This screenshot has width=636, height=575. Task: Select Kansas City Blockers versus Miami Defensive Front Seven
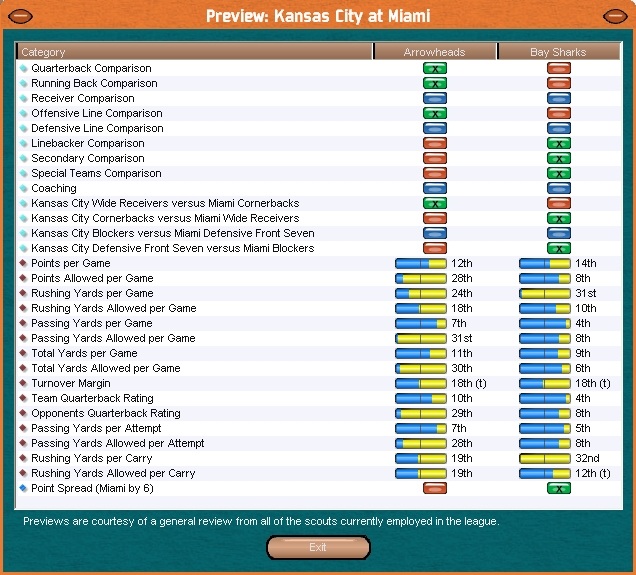(172, 233)
